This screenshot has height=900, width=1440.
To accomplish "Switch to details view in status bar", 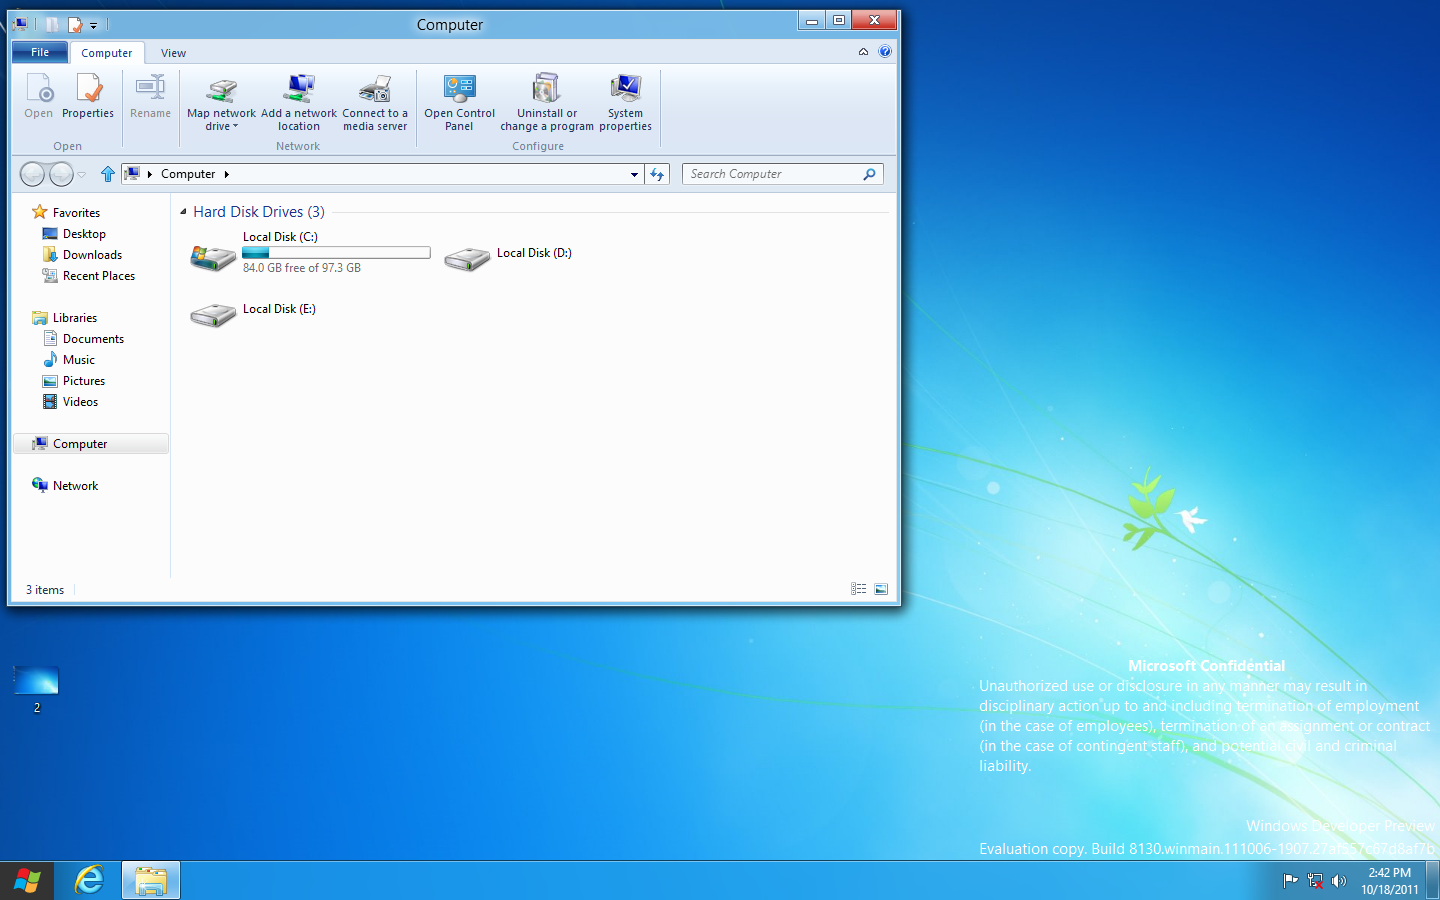I will coord(858,589).
